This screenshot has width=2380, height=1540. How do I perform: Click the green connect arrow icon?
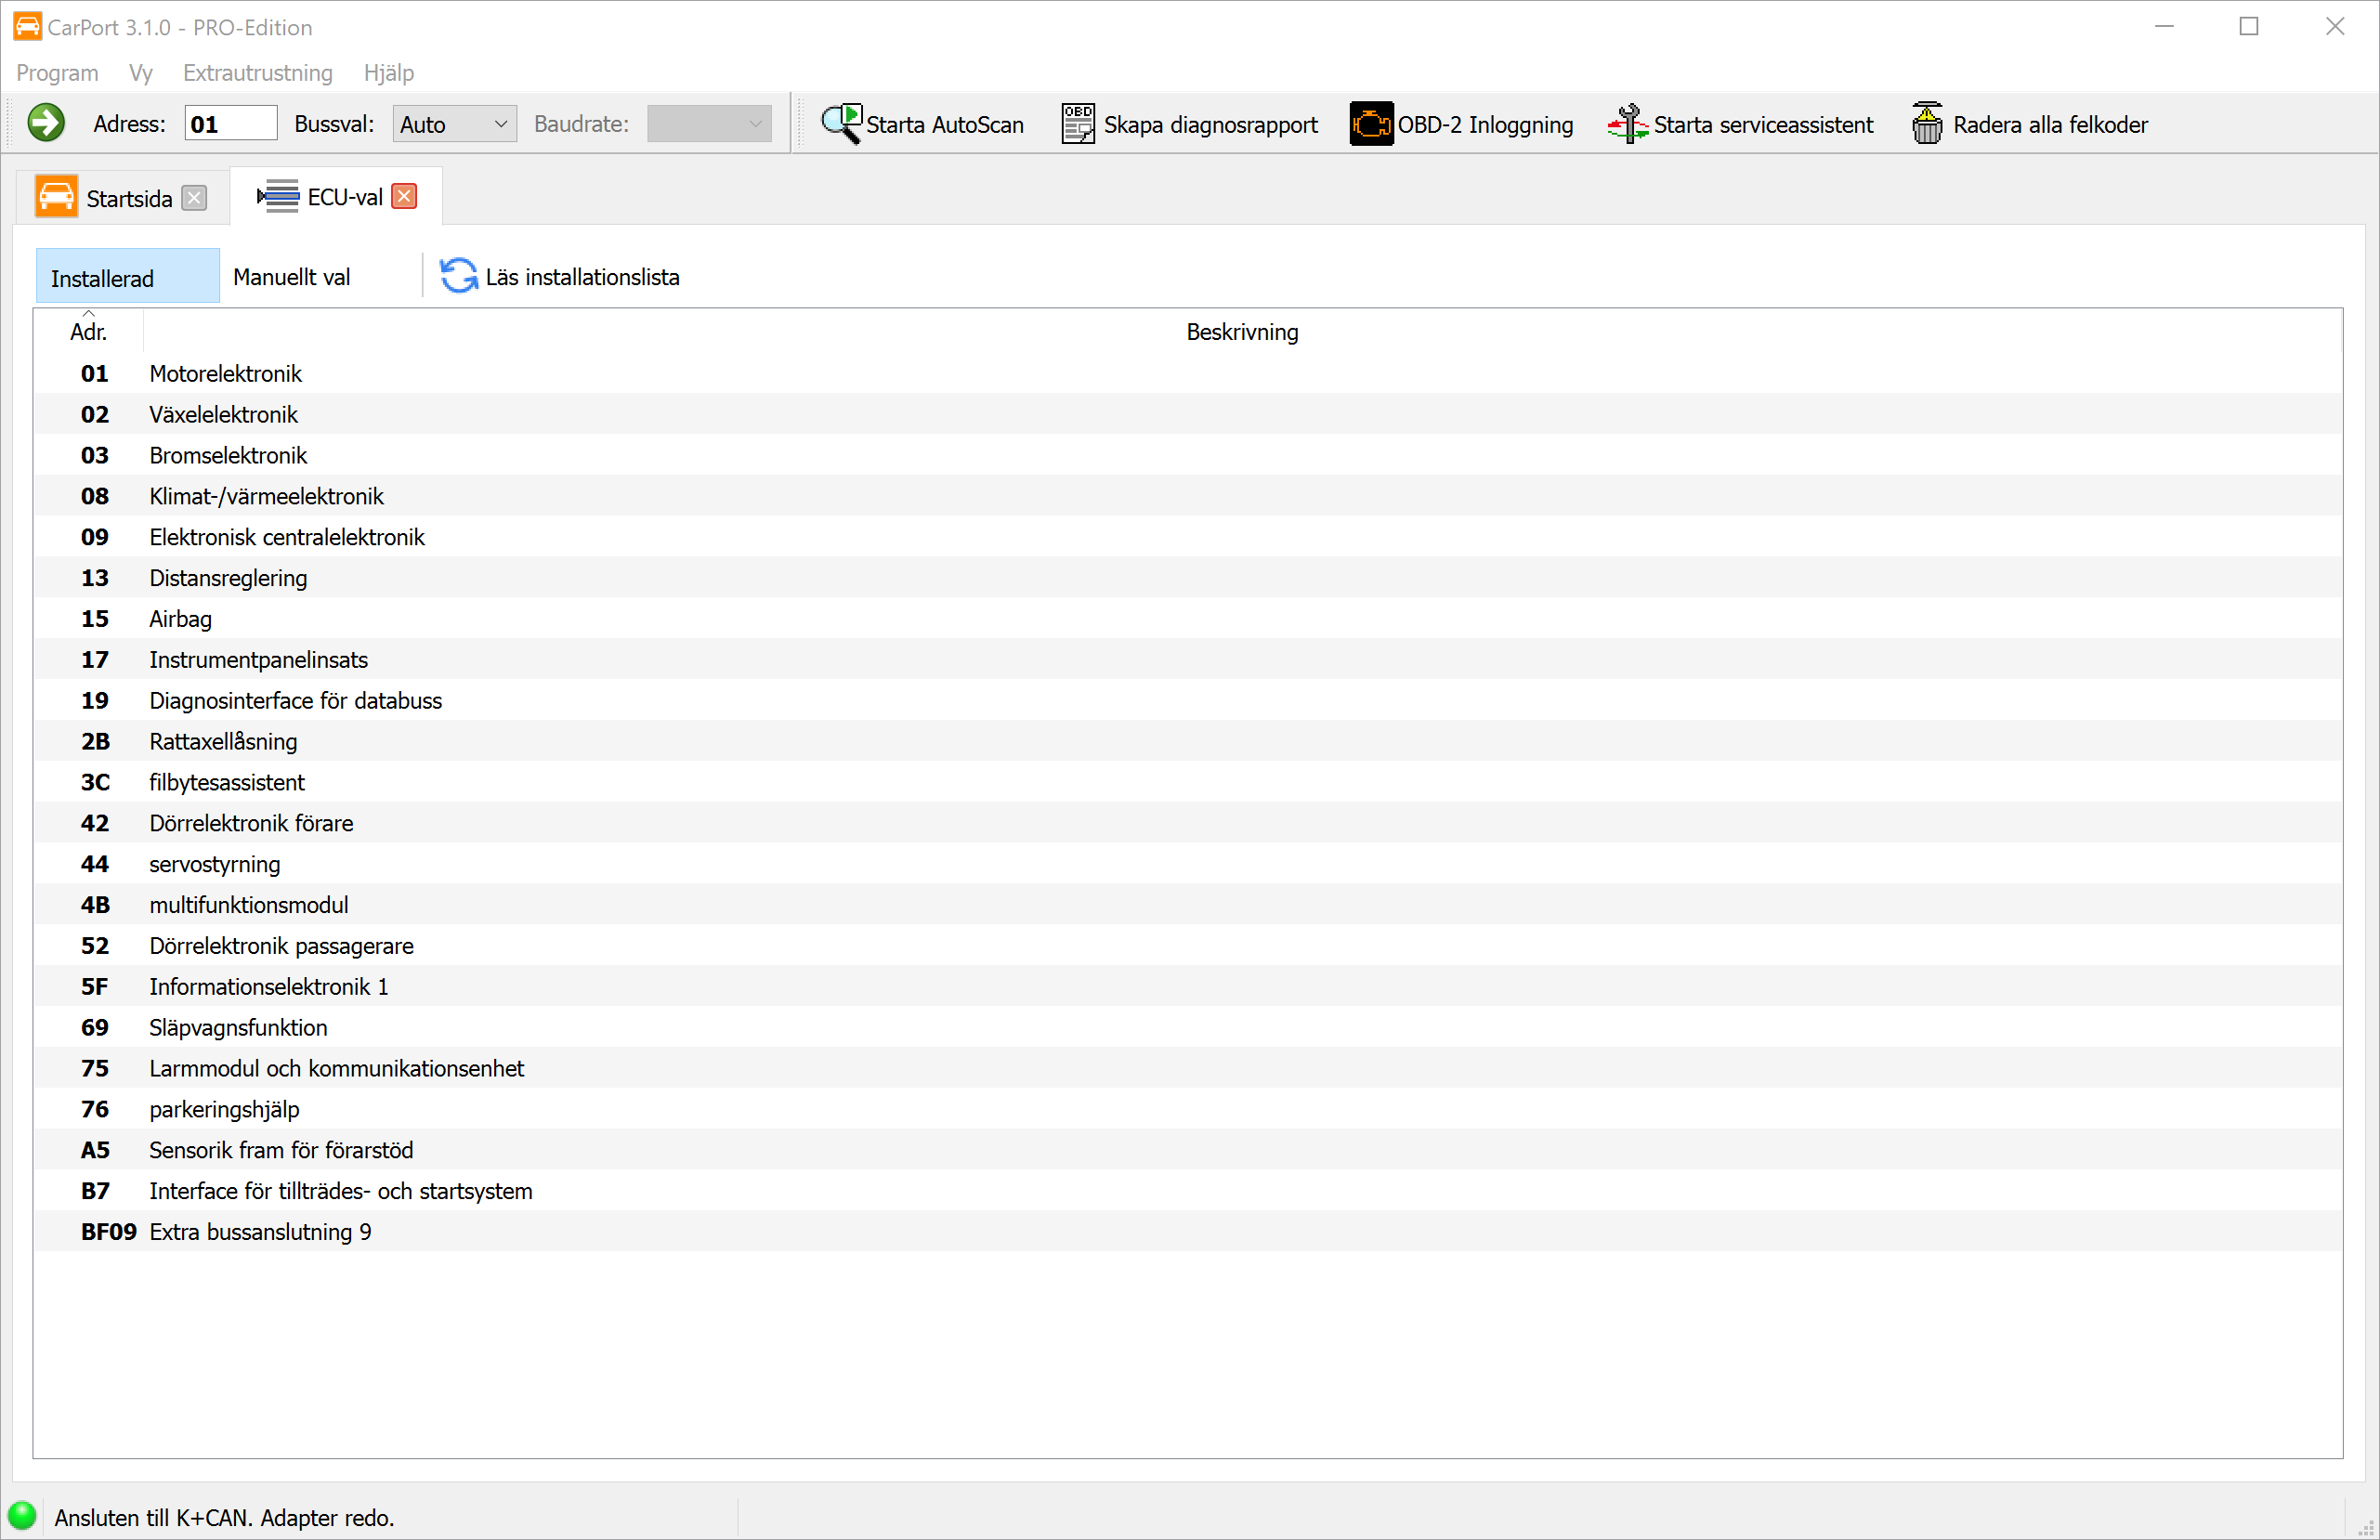[x=46, y=124]
